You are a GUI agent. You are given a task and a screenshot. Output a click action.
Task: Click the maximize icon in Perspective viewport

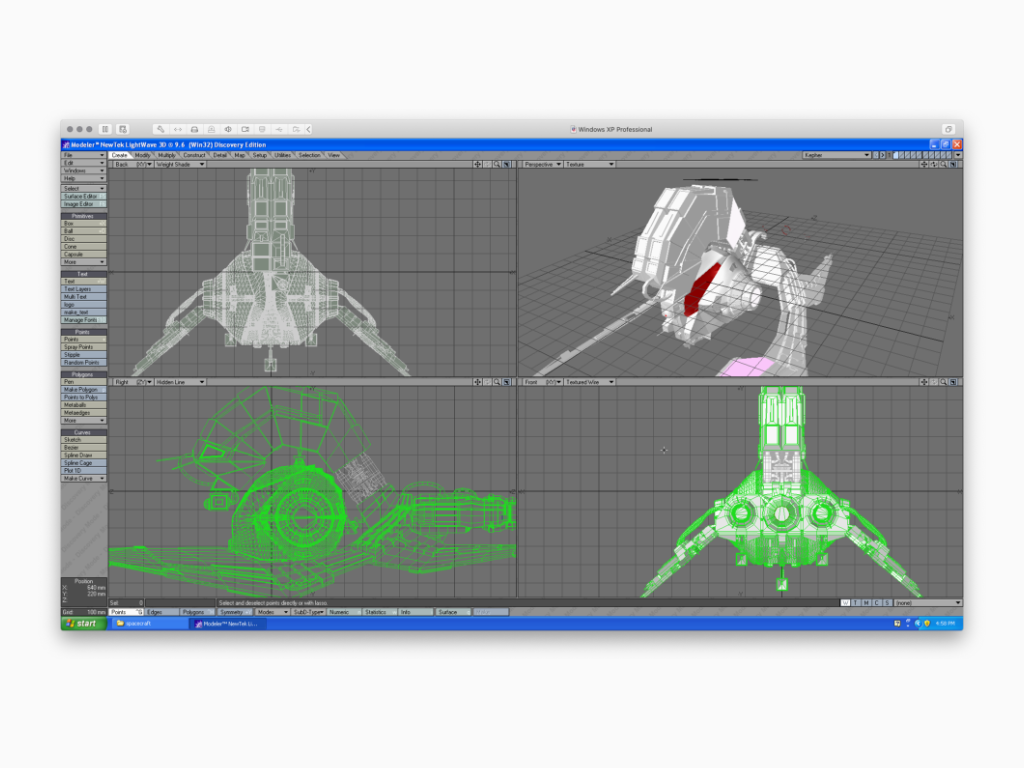[953, 165]
